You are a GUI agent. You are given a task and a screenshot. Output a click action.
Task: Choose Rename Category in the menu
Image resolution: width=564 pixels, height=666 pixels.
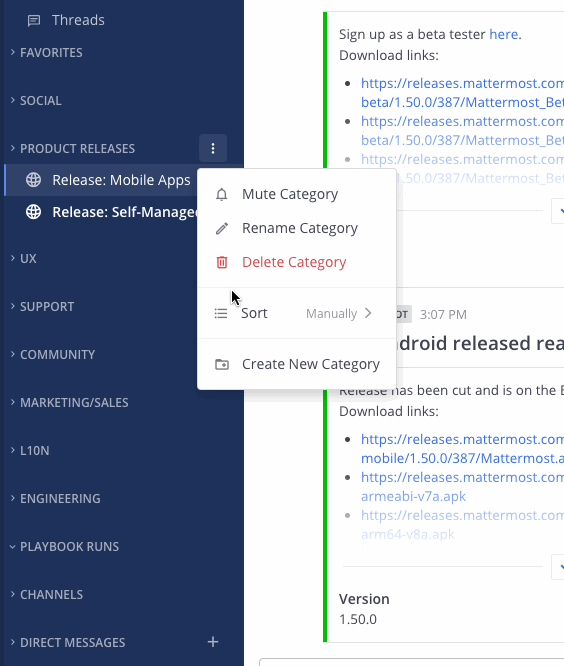(296, 228)
